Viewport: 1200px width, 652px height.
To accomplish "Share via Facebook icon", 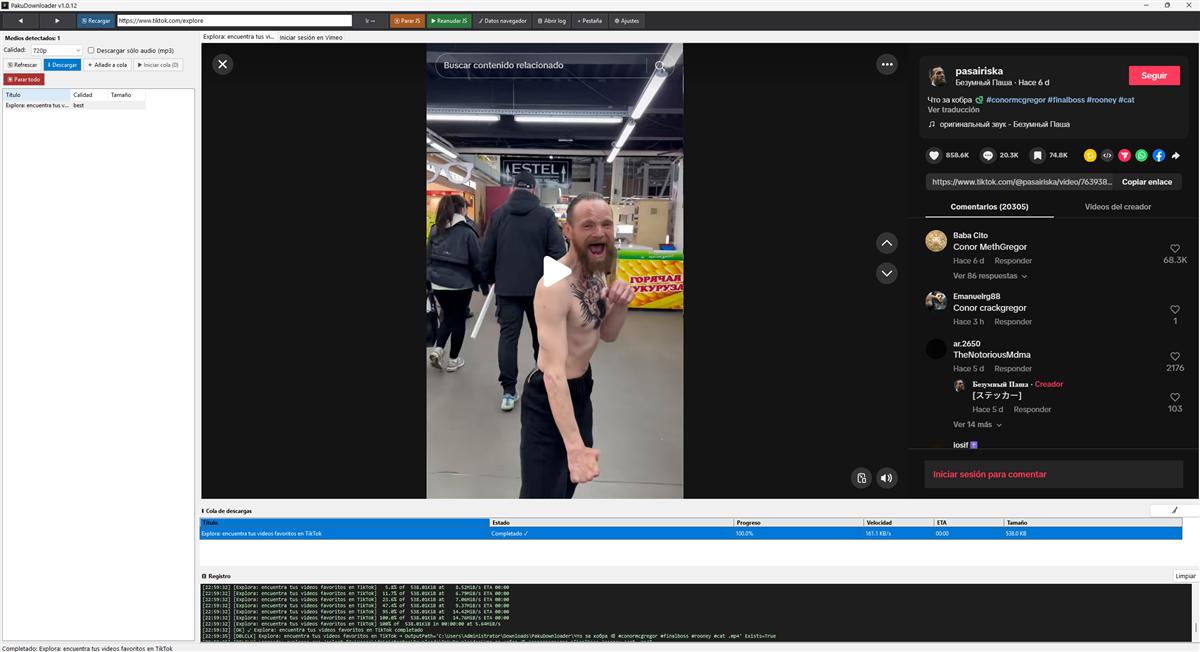I will pyautogui.click(x=1159, y=155).
